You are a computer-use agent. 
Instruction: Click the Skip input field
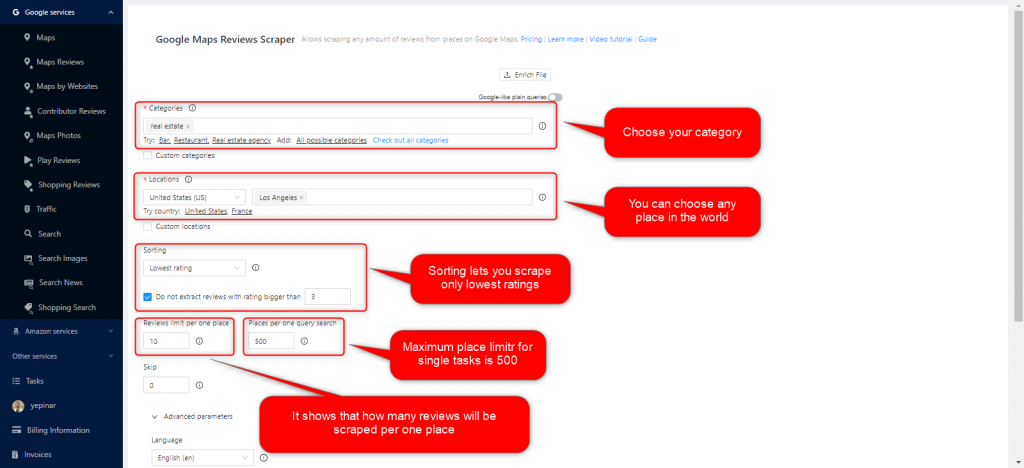click(x=166, y=385)
